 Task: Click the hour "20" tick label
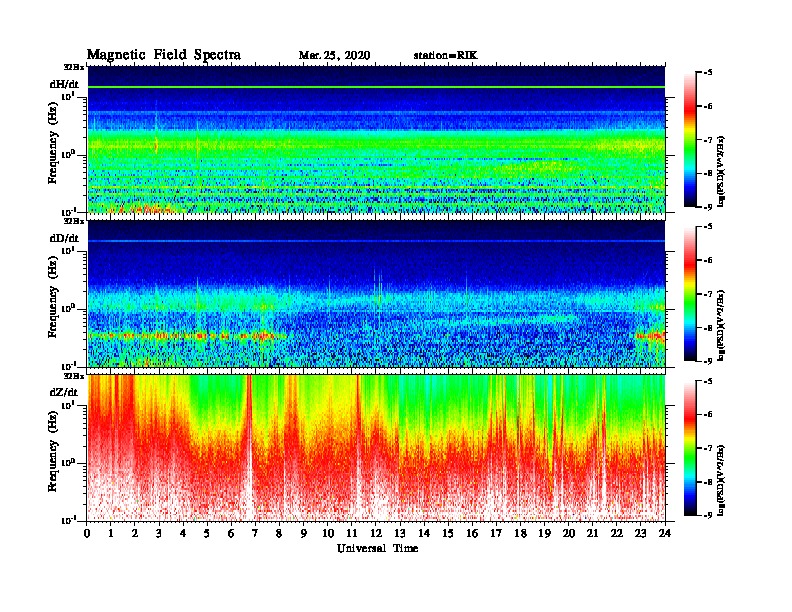point(569,533)
